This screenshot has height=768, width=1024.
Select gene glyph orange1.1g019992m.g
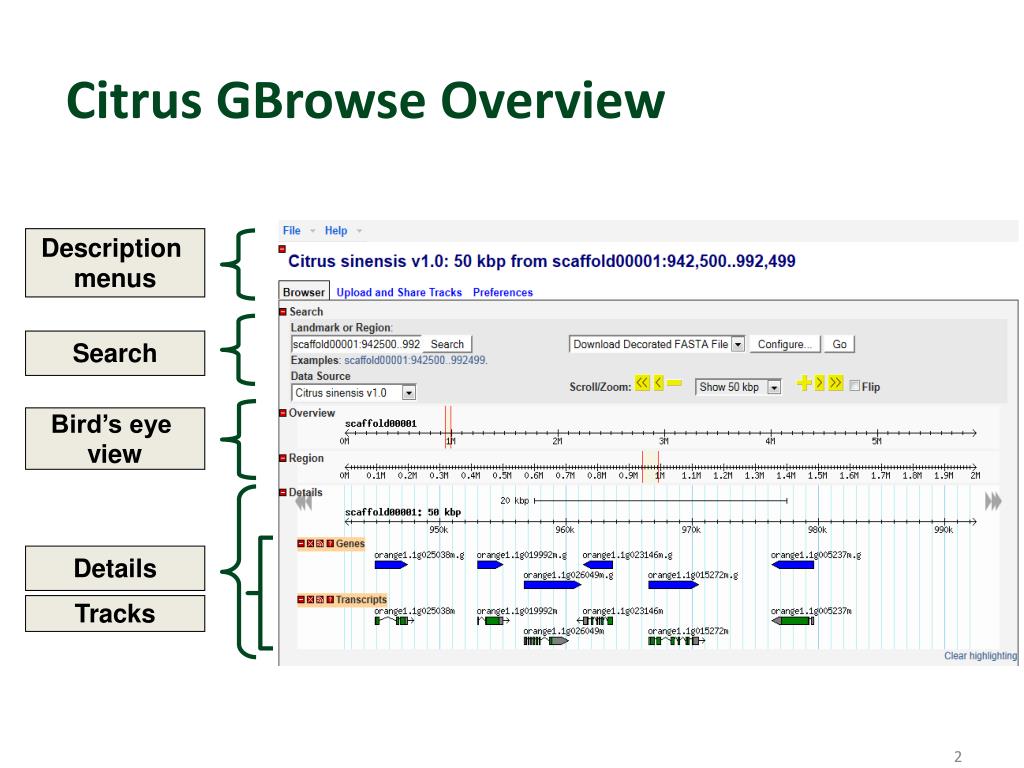[490, 565]
